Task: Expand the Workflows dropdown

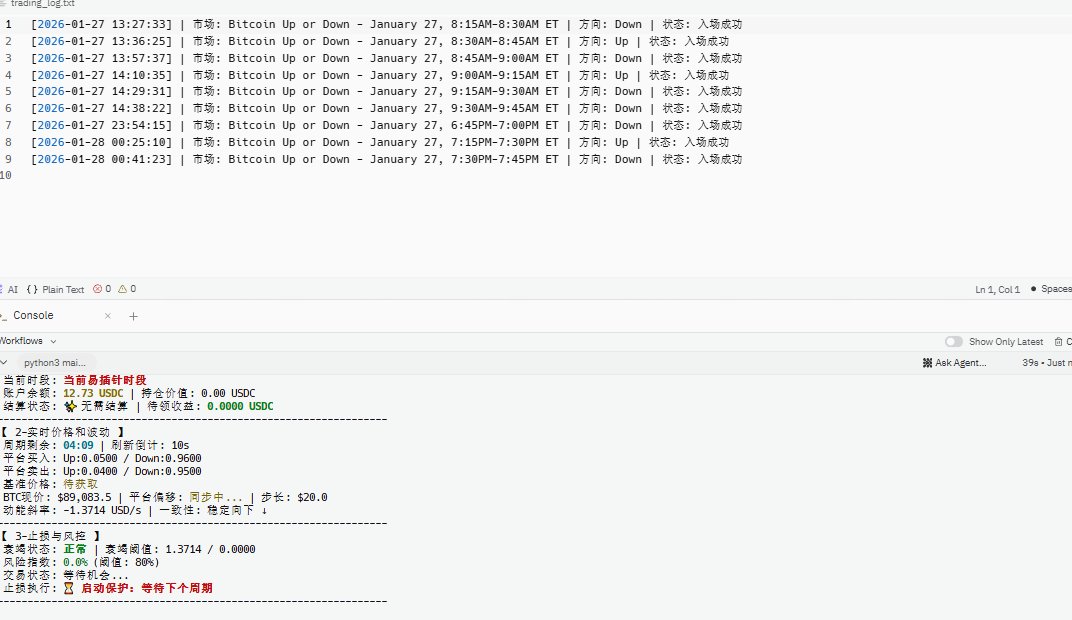Action: pos(28,341)
